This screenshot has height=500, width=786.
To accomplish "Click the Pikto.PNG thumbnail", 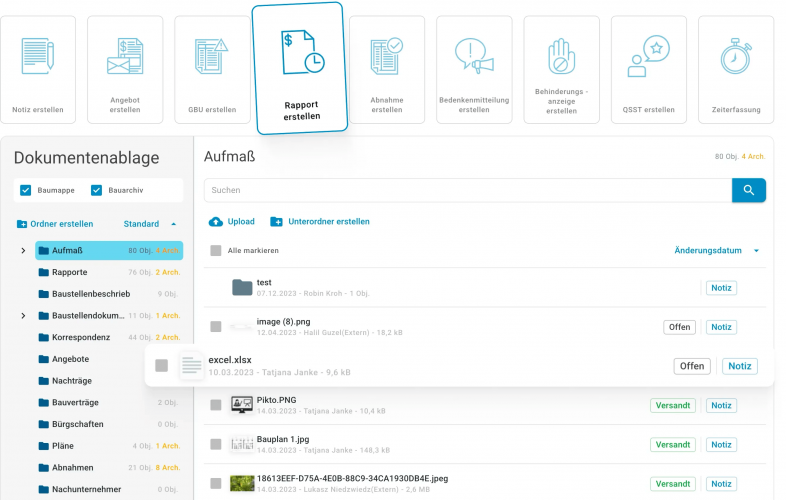I will (x=242, y=405).
